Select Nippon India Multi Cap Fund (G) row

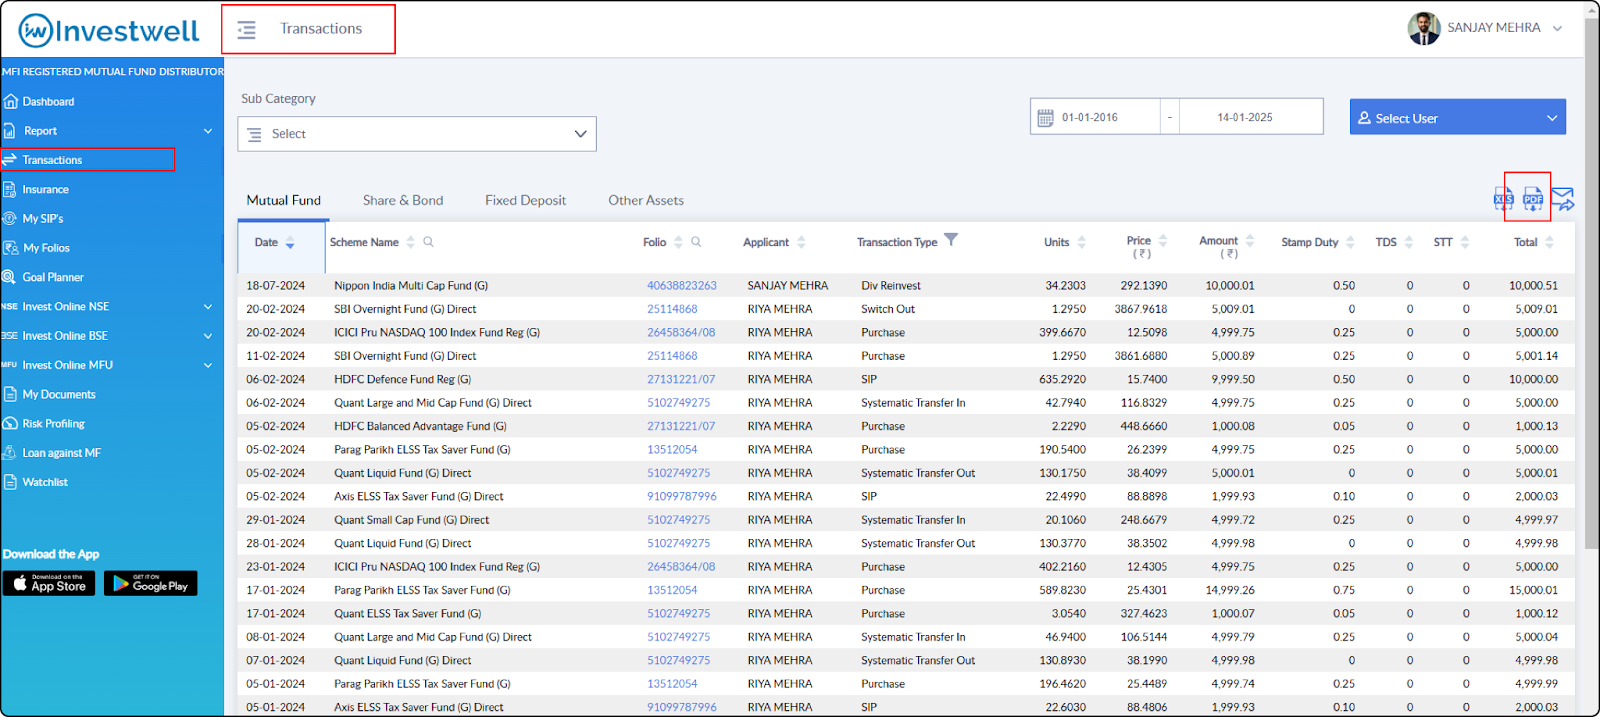click(x=906, y=286)
